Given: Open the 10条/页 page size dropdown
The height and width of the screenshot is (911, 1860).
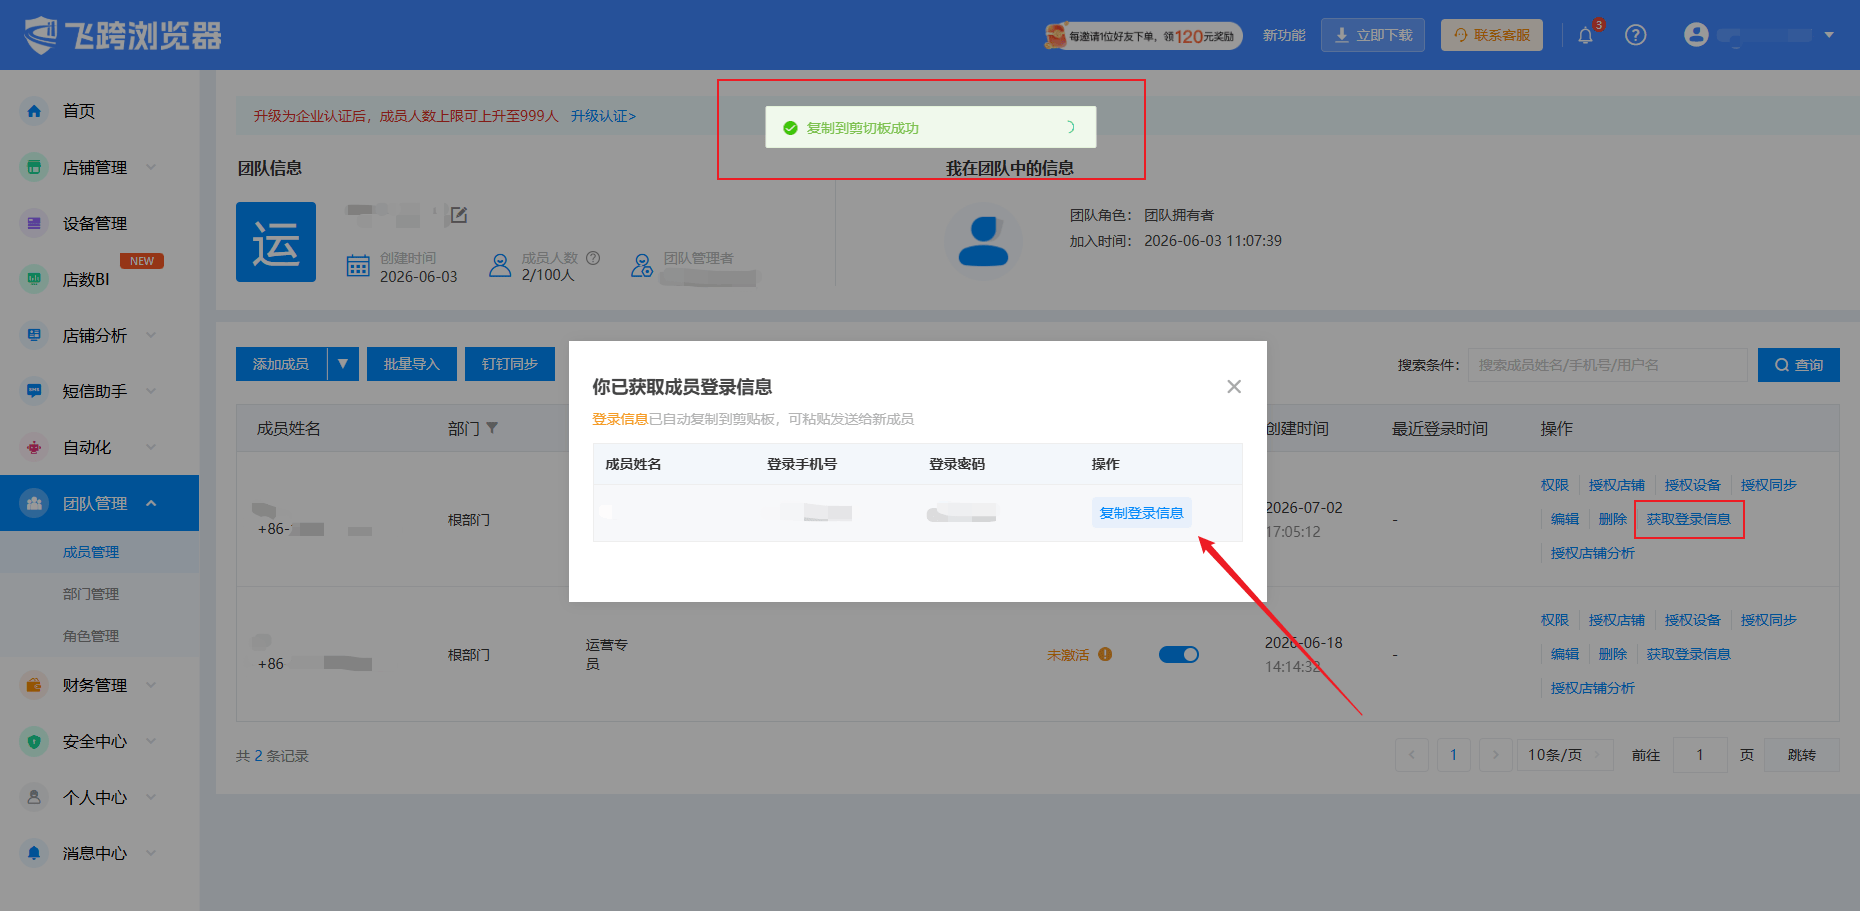Looking at the screenshot, I should click(1564, 755).
